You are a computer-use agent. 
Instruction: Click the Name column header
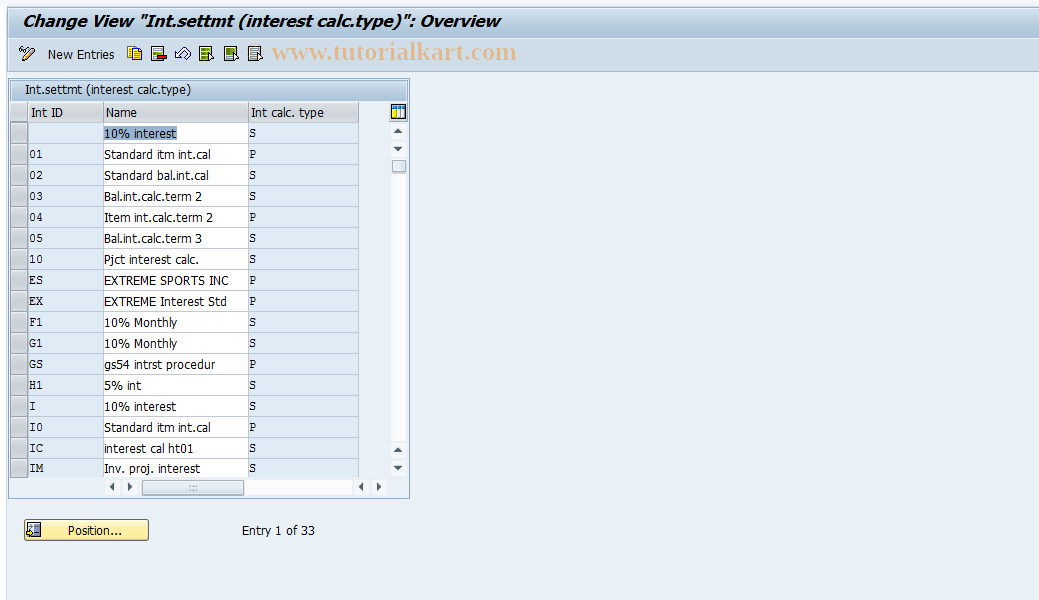tap(176, 112)
